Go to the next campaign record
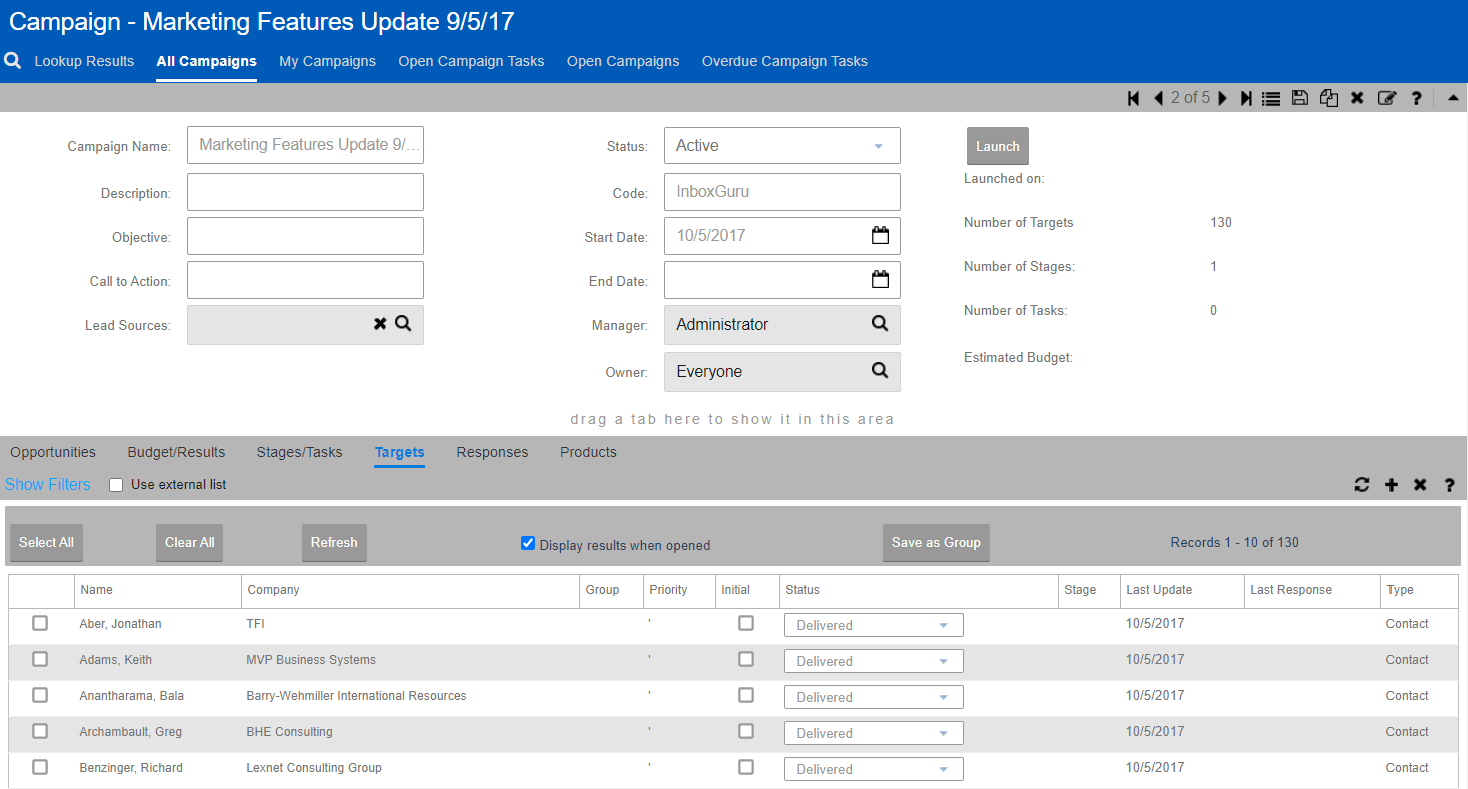The height and width of the screenshot is (789, 1468). [x=1222, y=98]
